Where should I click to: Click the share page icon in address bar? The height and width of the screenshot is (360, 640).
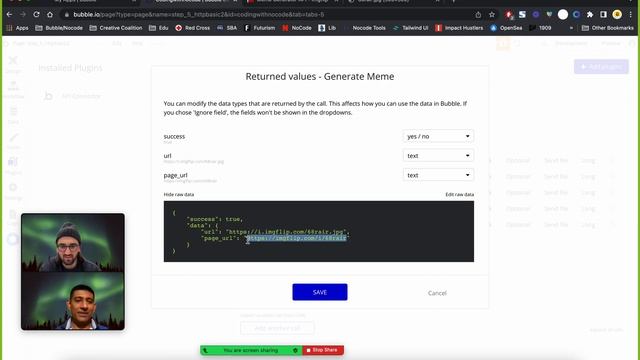[x=478, y=15]
